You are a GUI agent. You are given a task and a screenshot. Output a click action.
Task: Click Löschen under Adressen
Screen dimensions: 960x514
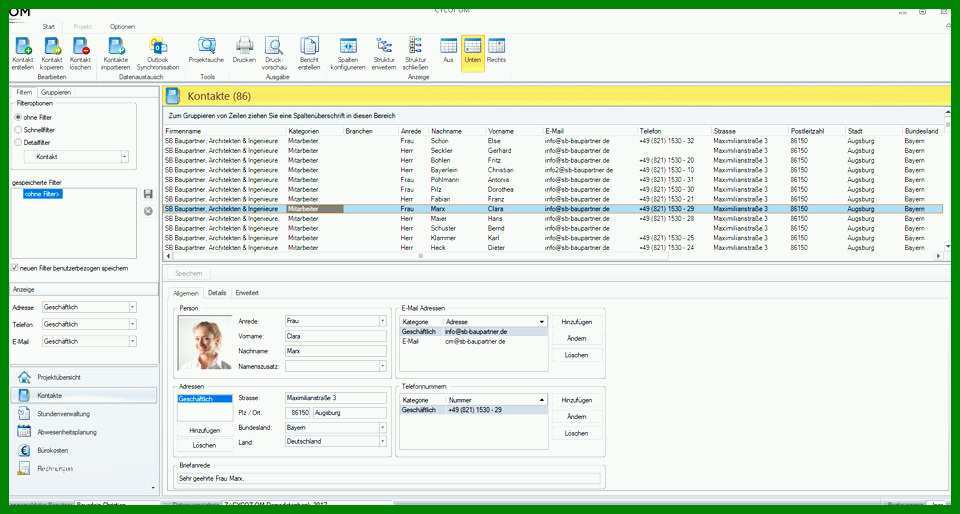click(204, 445)
